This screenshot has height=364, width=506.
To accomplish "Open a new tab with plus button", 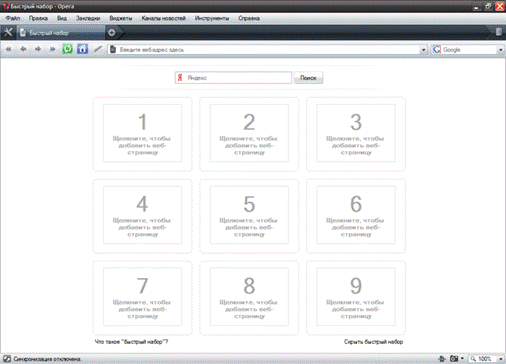I will pos(112,33).
